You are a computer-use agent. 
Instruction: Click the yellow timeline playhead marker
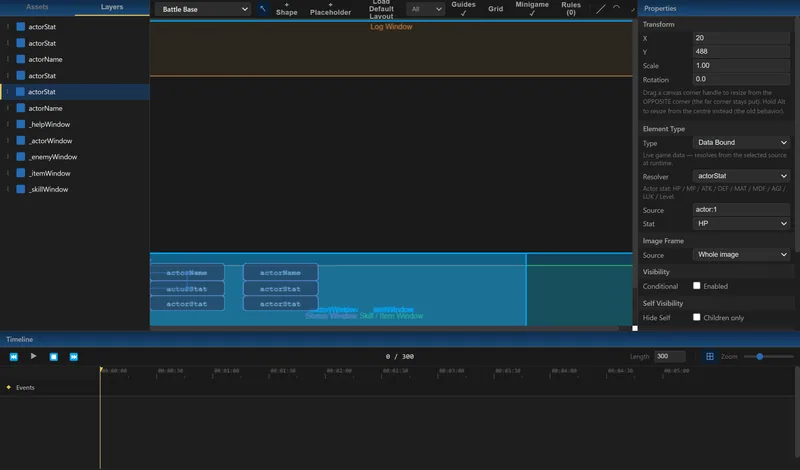(101, 369)
